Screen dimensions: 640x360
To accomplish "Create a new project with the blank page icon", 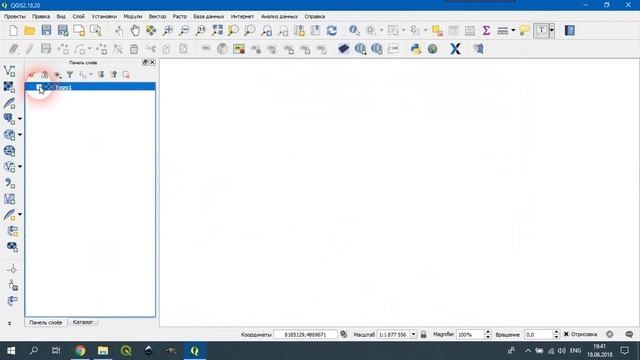I will click(x=13, y=31).
